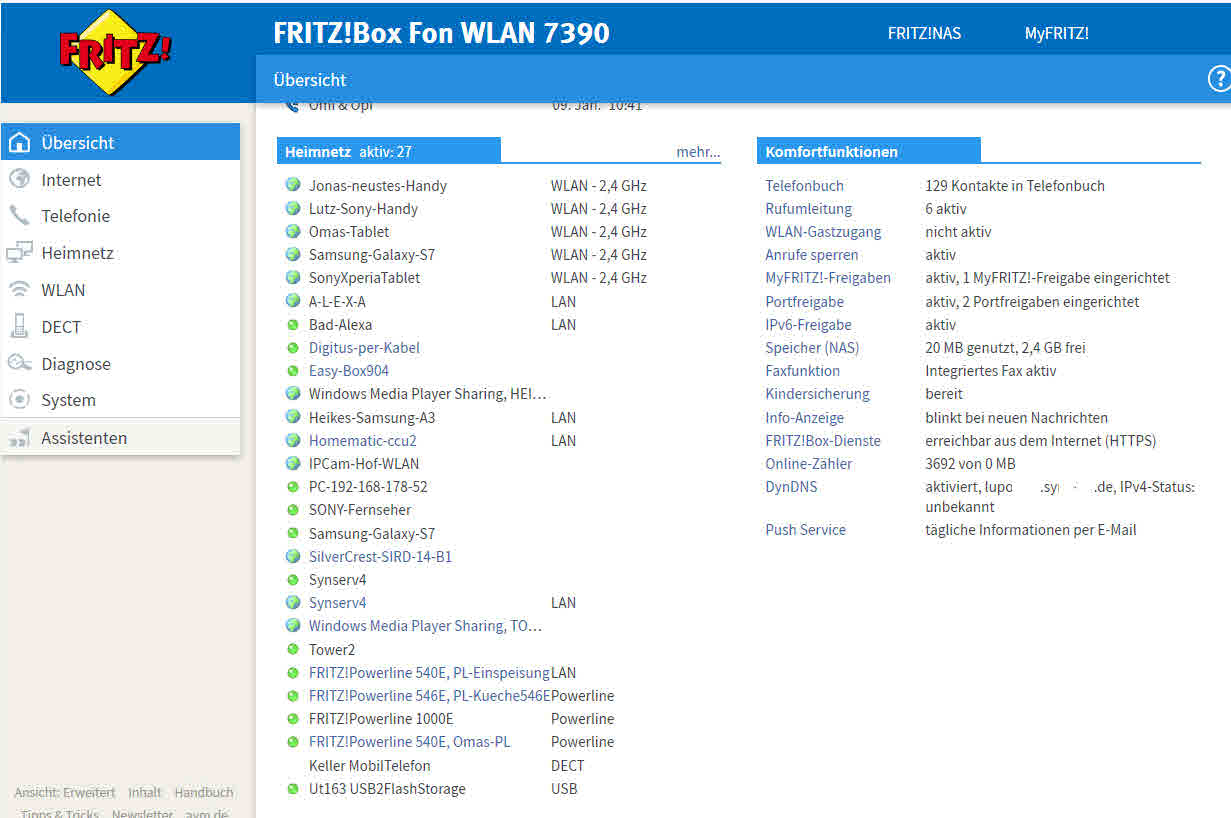Open FRITZ!NAS from the header
The width and height of the screenshot is (1231, 818).
924,33
